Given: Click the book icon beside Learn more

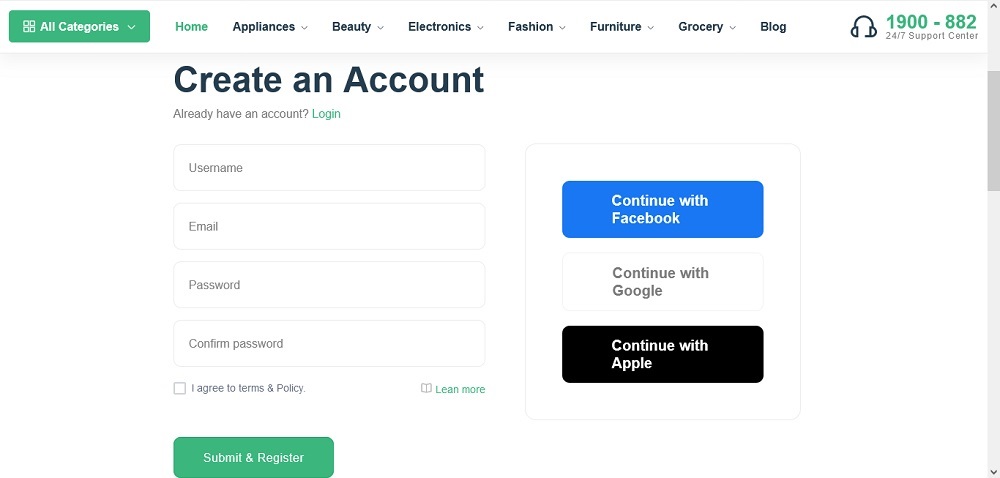Looking at the screenshot, I should (x=426, y=389).
